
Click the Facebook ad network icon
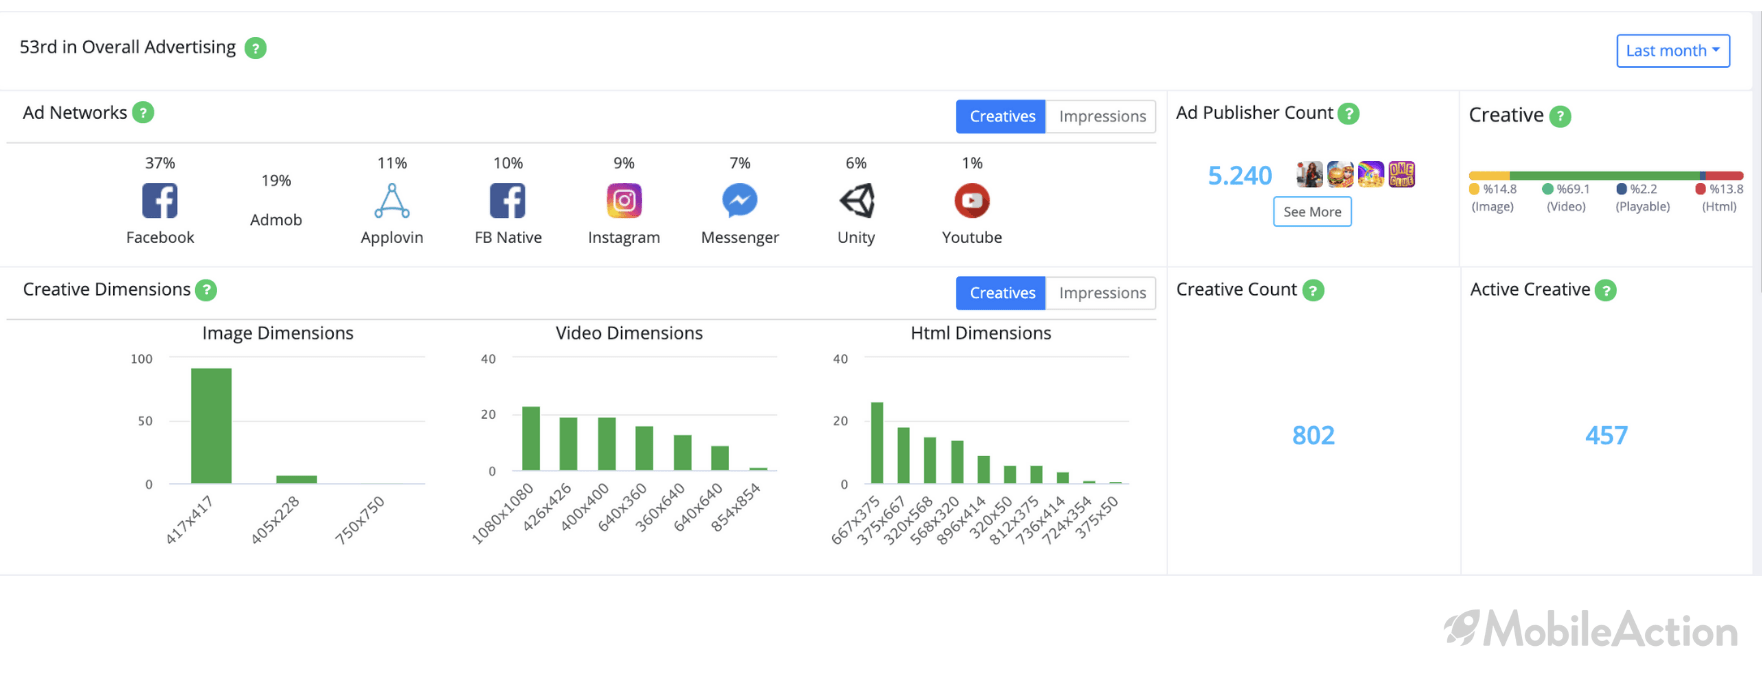click(x=160, y=201)
